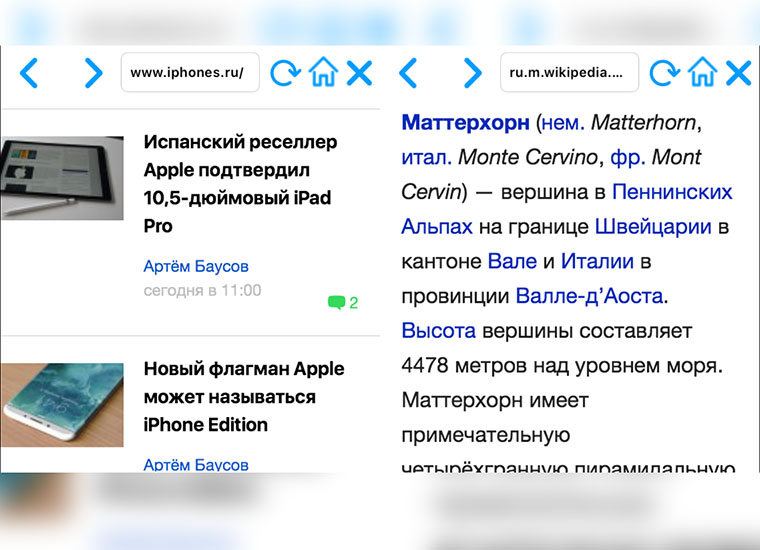760x550 pixels.
Task: Open the green comments counter icon
Action: [337, 302]
